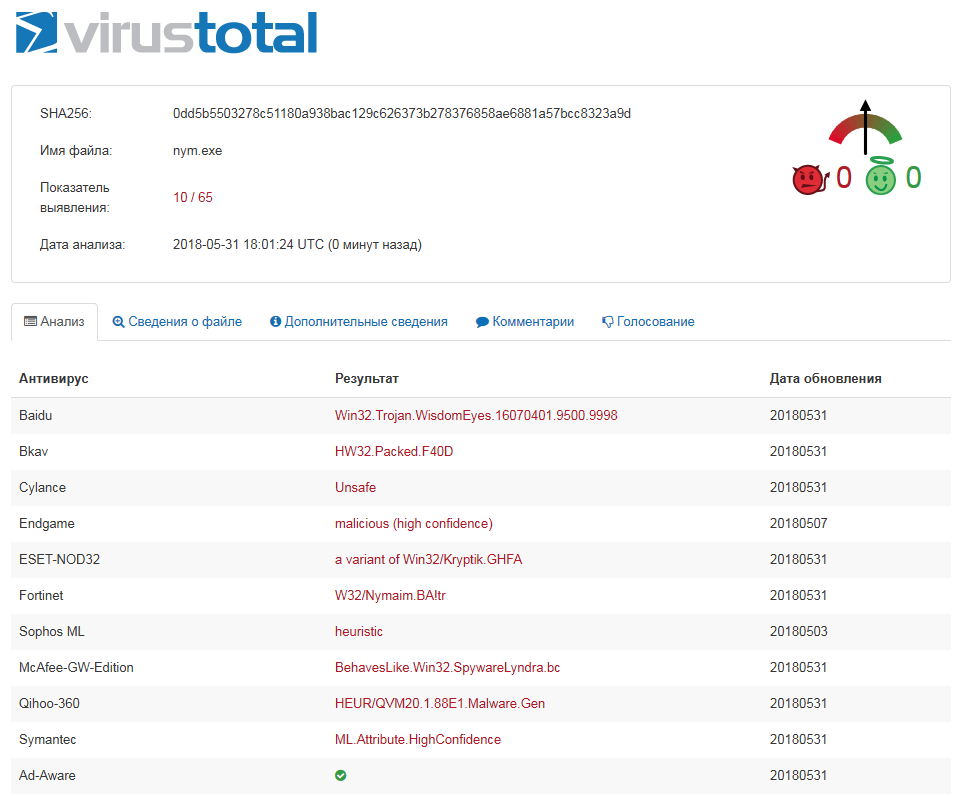
Task: Click the list icon on Анализ tab
Action: 30,321
